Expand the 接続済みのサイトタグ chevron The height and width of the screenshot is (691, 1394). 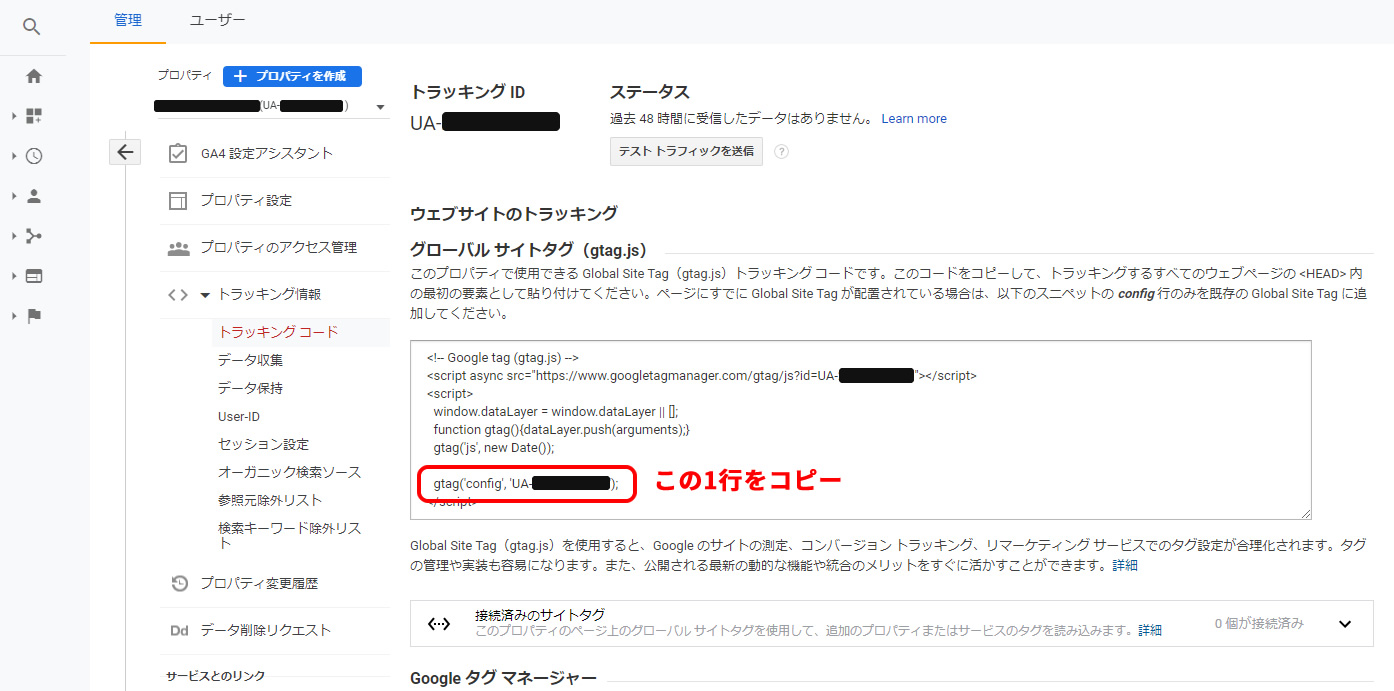(x=1345, y=624)
